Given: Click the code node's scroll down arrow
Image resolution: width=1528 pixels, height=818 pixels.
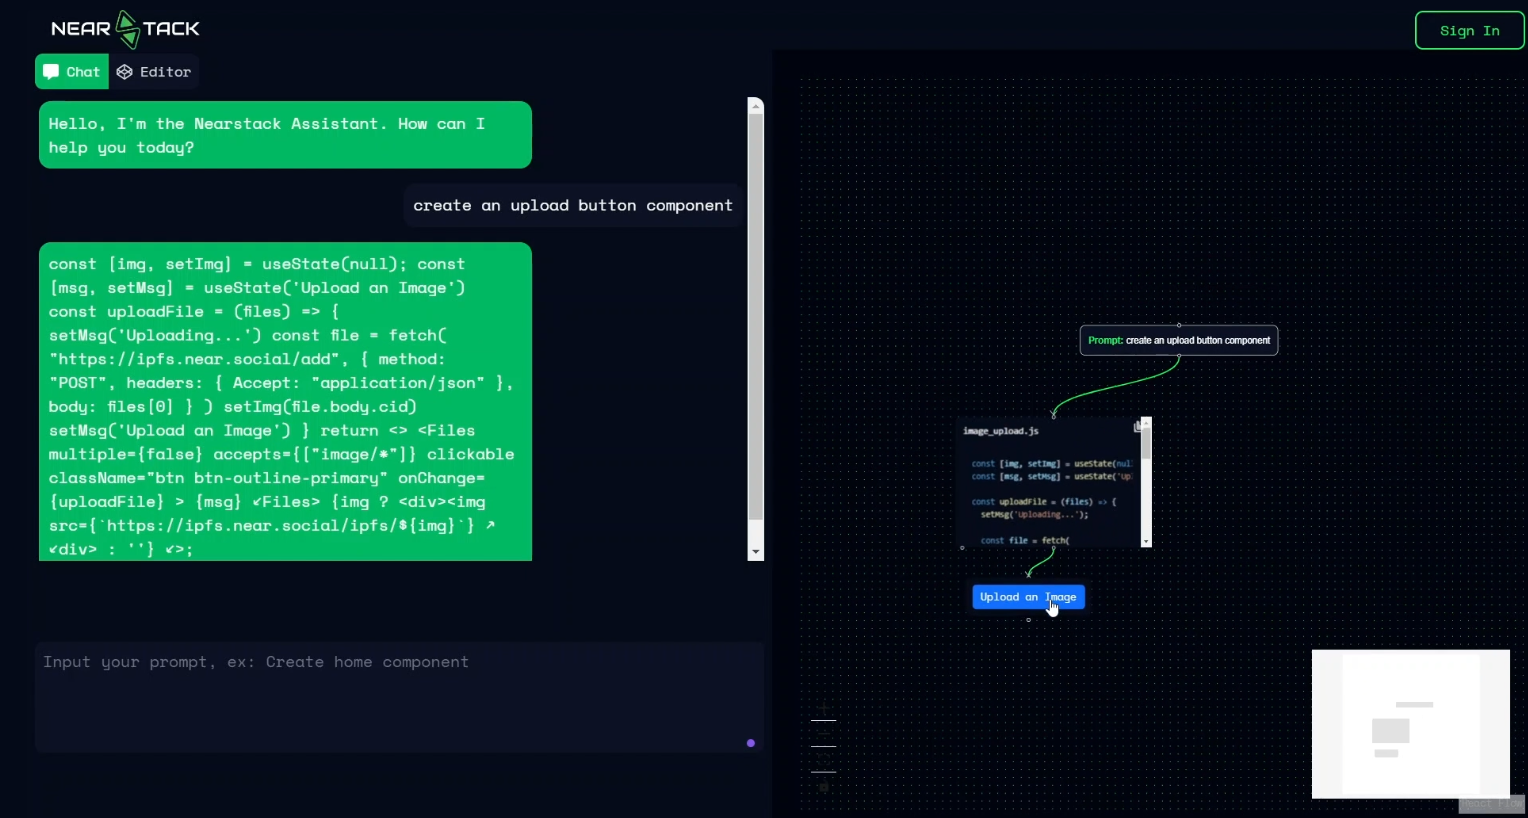Looking at the screenshot, I should [x=1146, y=541].
